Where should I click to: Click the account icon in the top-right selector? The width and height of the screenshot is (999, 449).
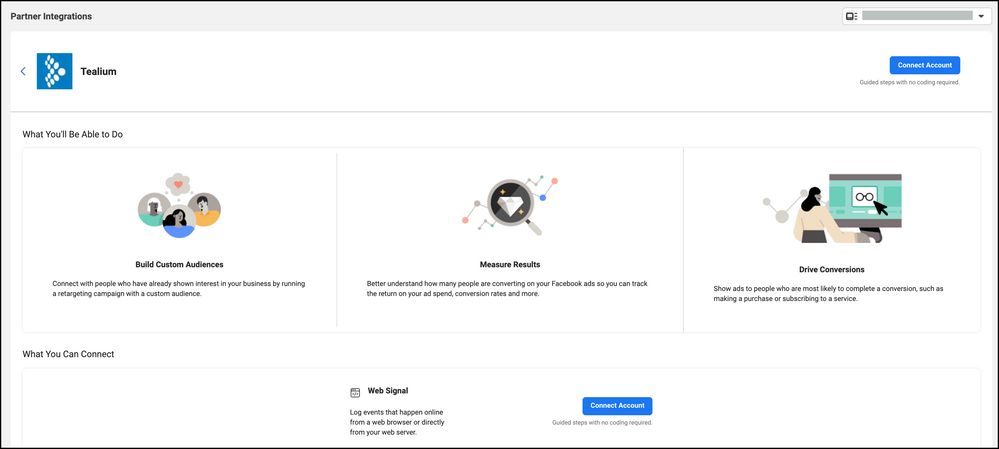tap(851, 16)
